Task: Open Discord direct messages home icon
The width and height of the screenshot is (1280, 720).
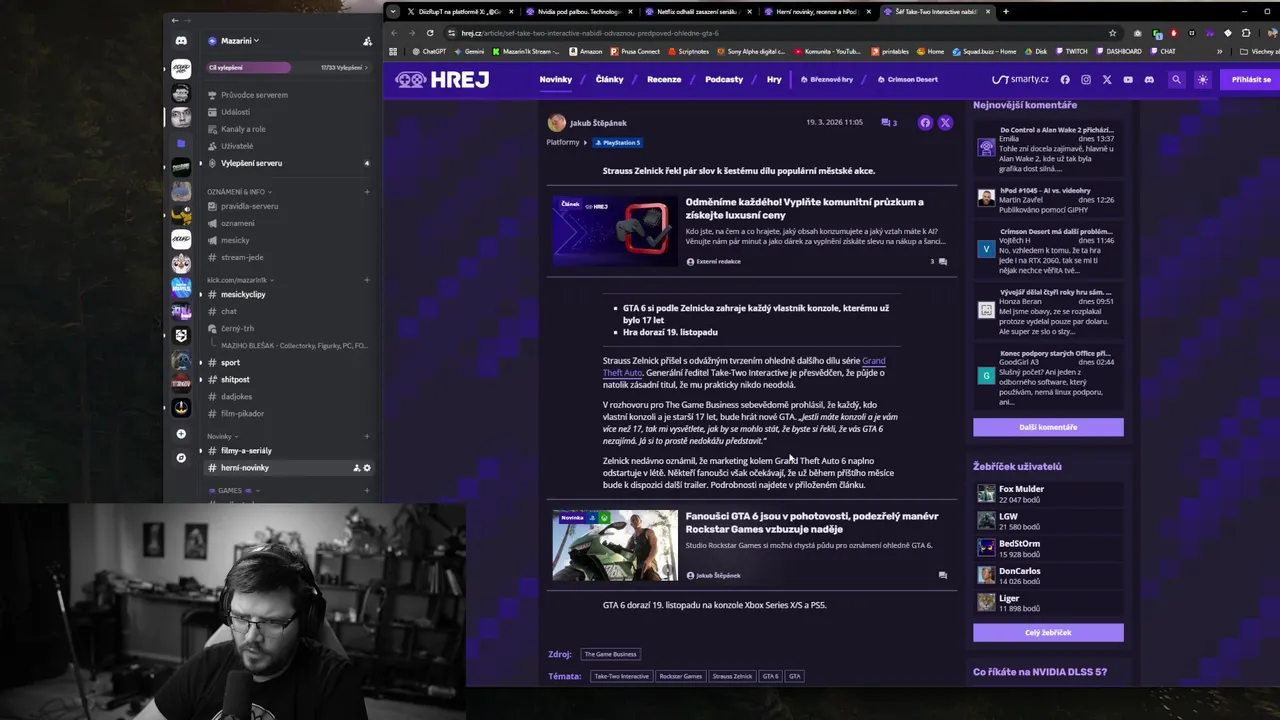Action: pyautogui.click(x=181, y=41)
